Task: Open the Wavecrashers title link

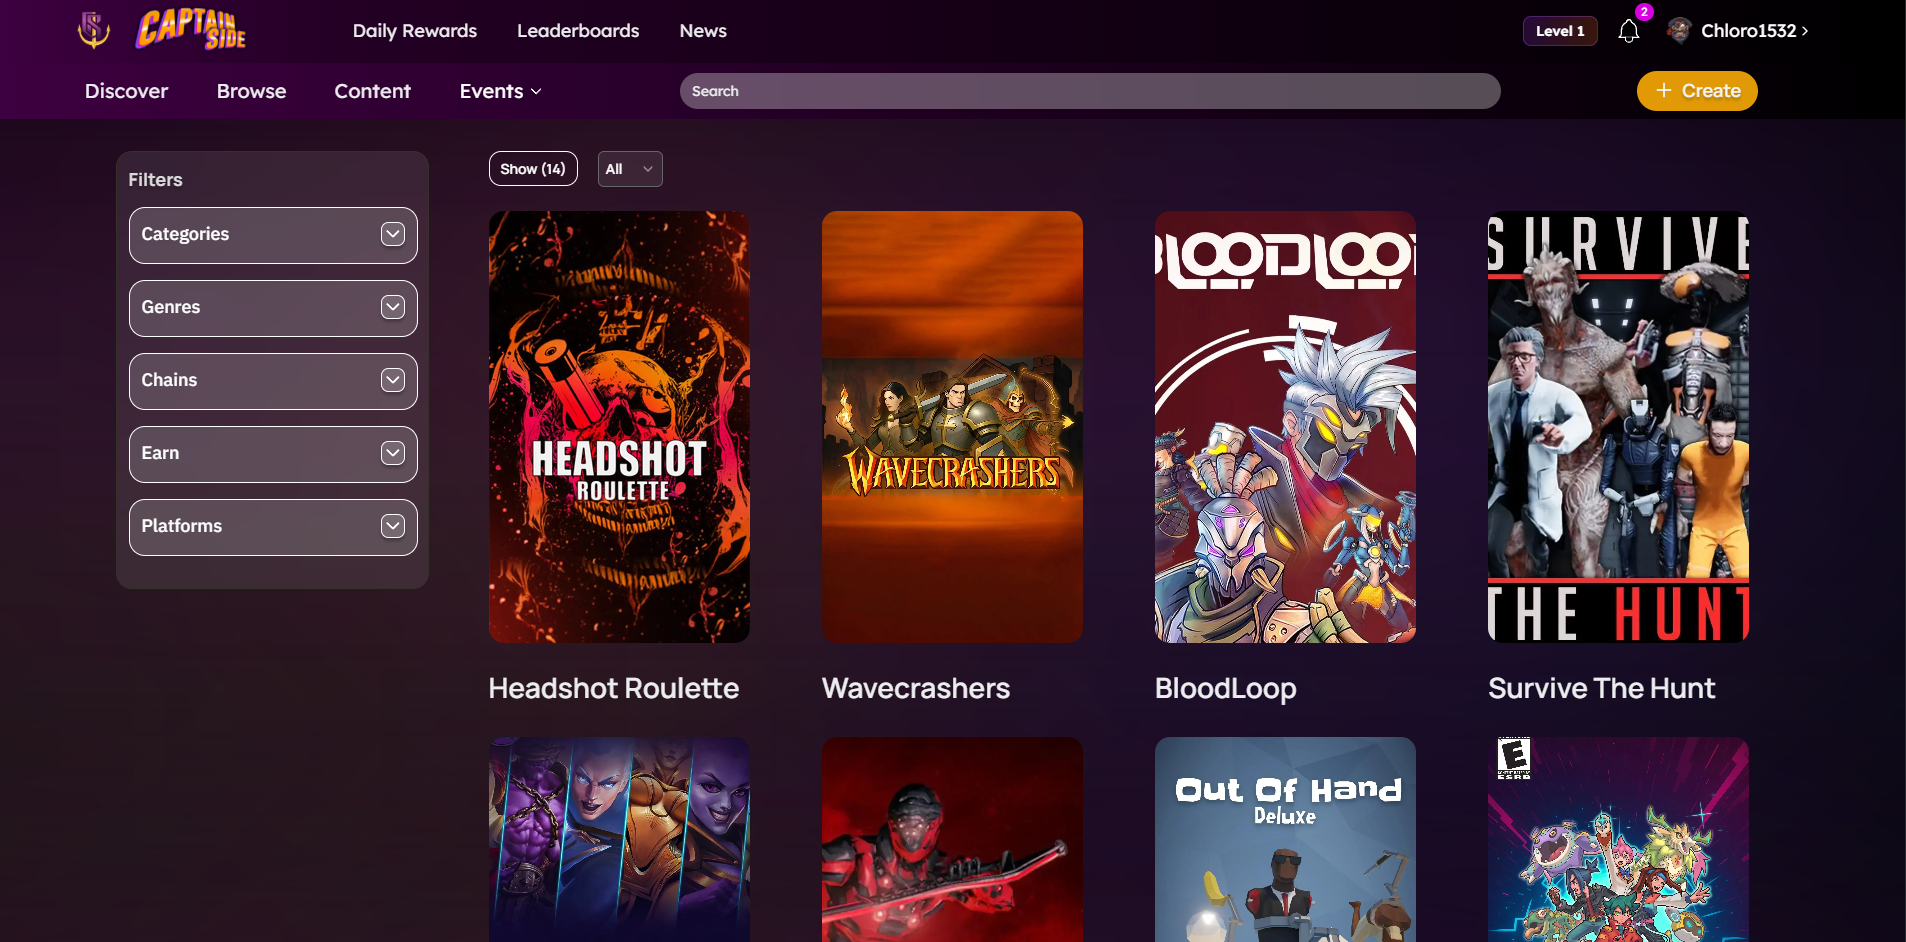Action: (916, 688)
